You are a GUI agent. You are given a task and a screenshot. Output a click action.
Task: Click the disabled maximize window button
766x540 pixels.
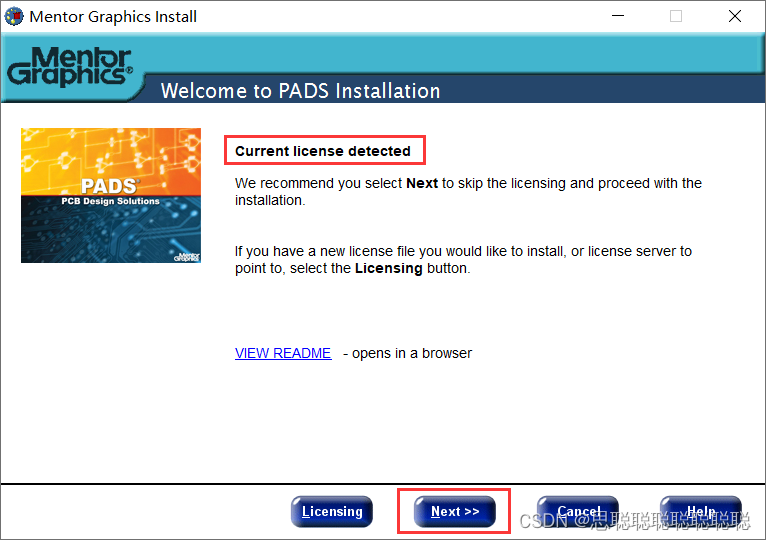point(676,16)
